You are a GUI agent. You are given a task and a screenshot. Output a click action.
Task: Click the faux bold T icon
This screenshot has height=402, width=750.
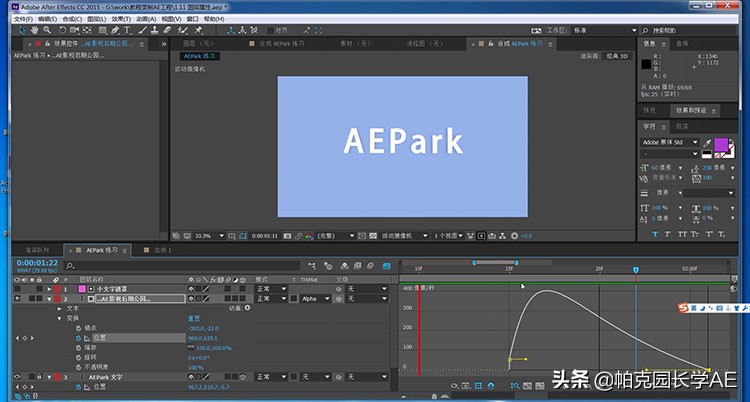(x=655, y=234)
